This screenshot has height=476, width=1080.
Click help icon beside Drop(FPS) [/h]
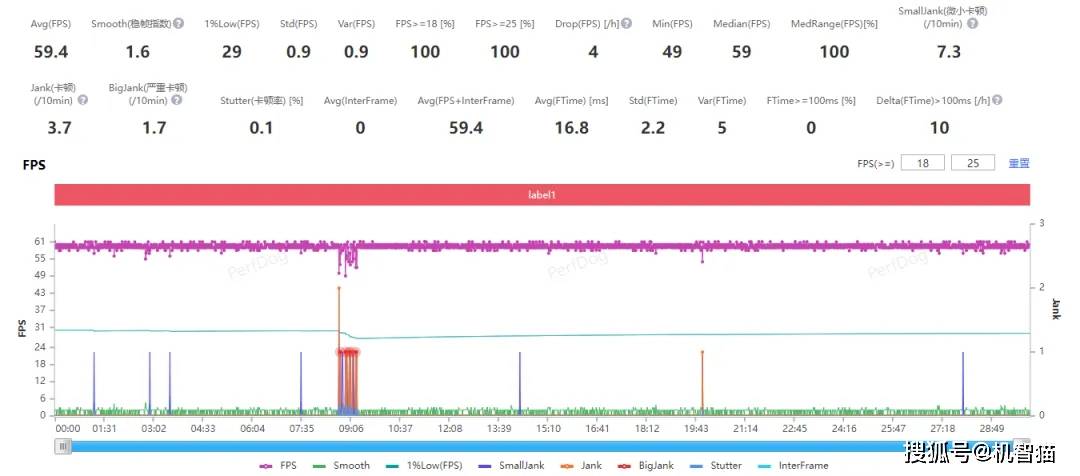(626, 23)
